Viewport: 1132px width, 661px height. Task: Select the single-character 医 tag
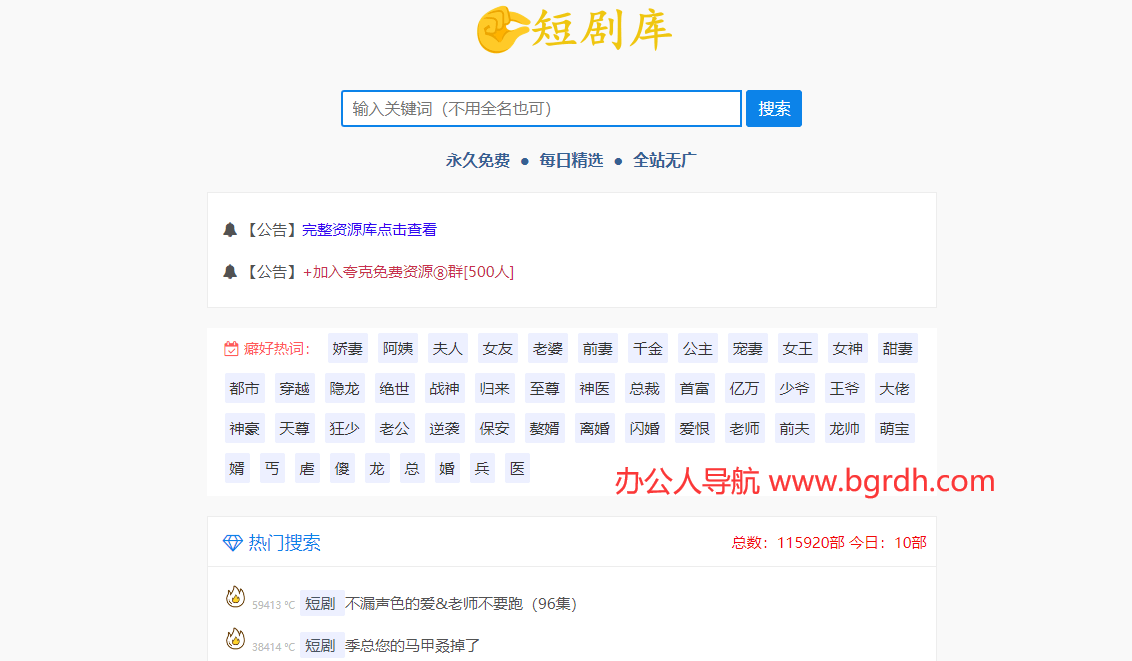[x=517, y=469]
